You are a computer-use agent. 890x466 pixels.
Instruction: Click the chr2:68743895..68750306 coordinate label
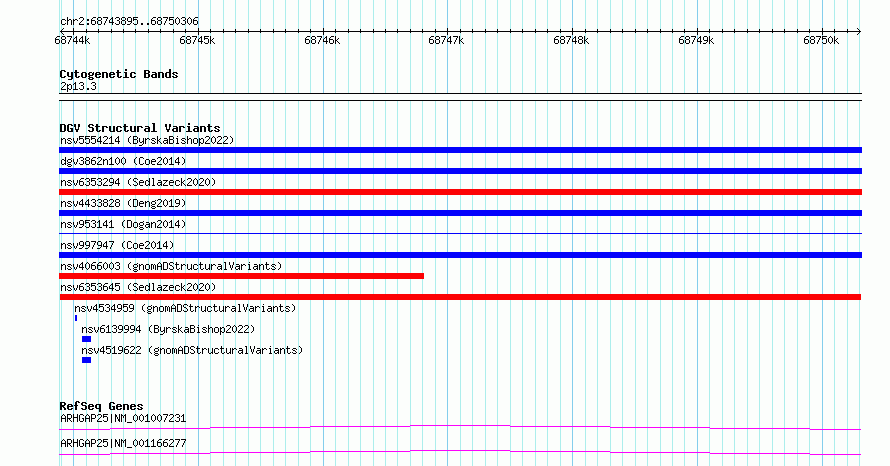pos(129,22)
